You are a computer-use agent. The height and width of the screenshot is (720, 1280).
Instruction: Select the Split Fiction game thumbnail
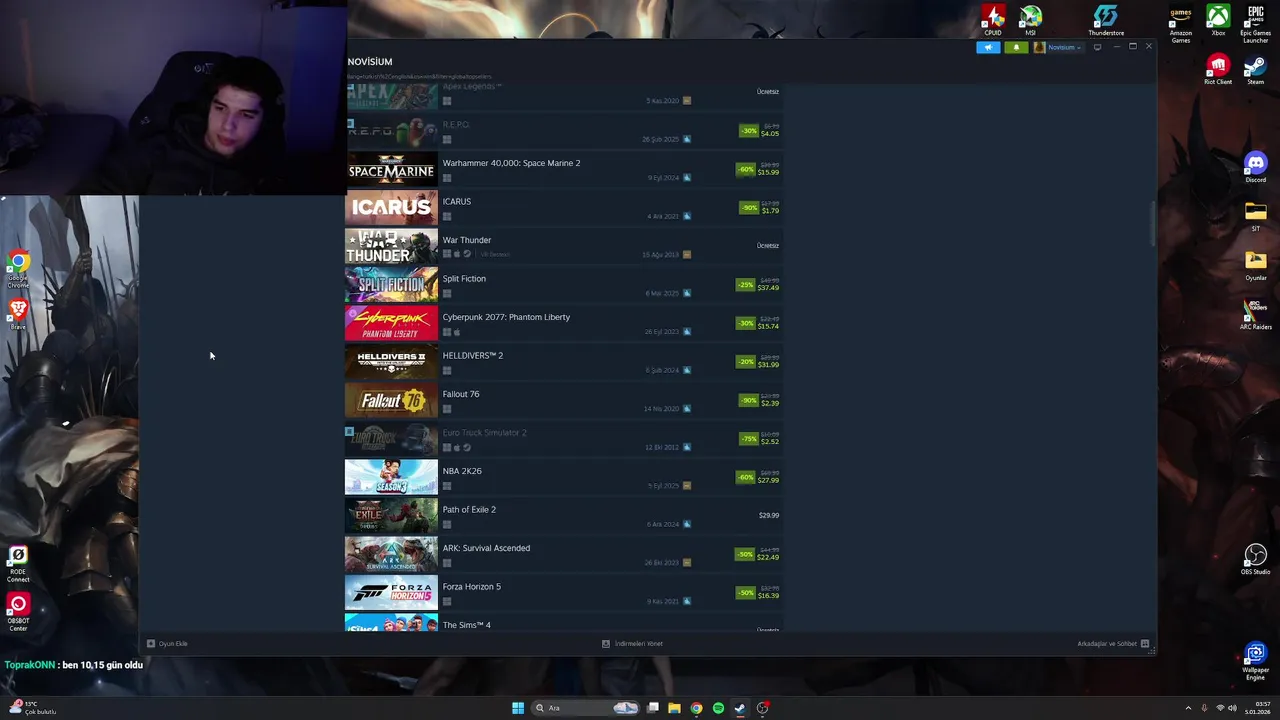391,284
